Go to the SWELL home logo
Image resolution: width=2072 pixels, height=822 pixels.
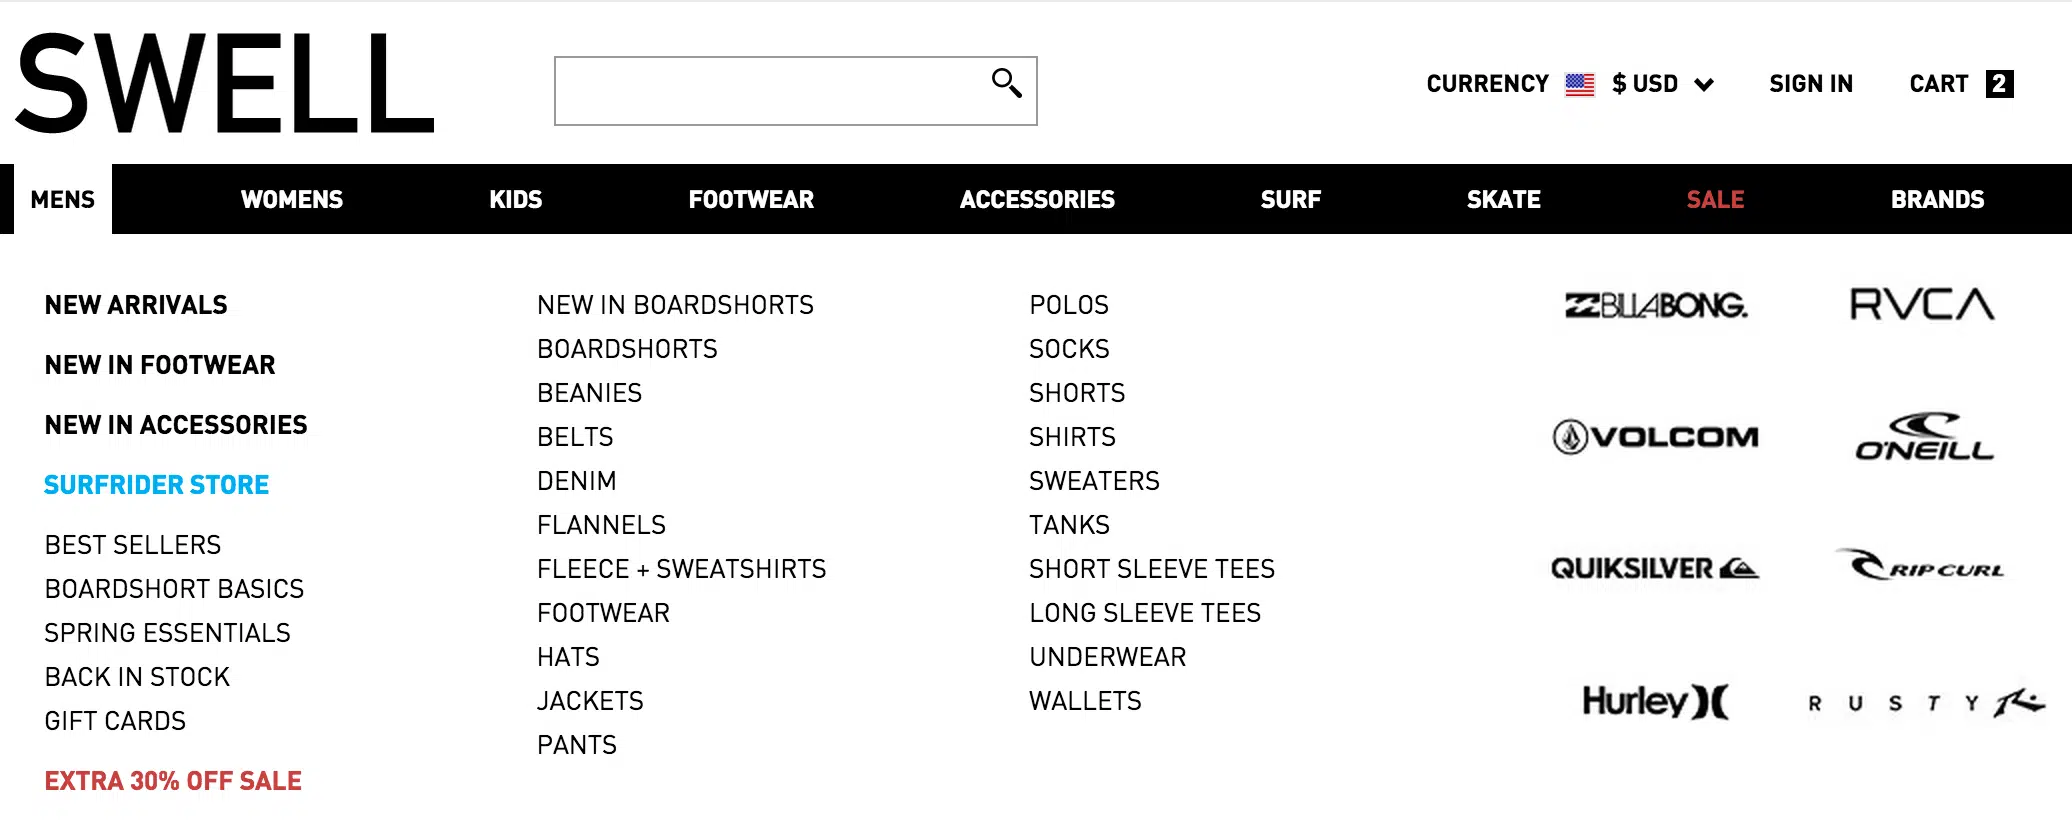click(x=226, y=84)
